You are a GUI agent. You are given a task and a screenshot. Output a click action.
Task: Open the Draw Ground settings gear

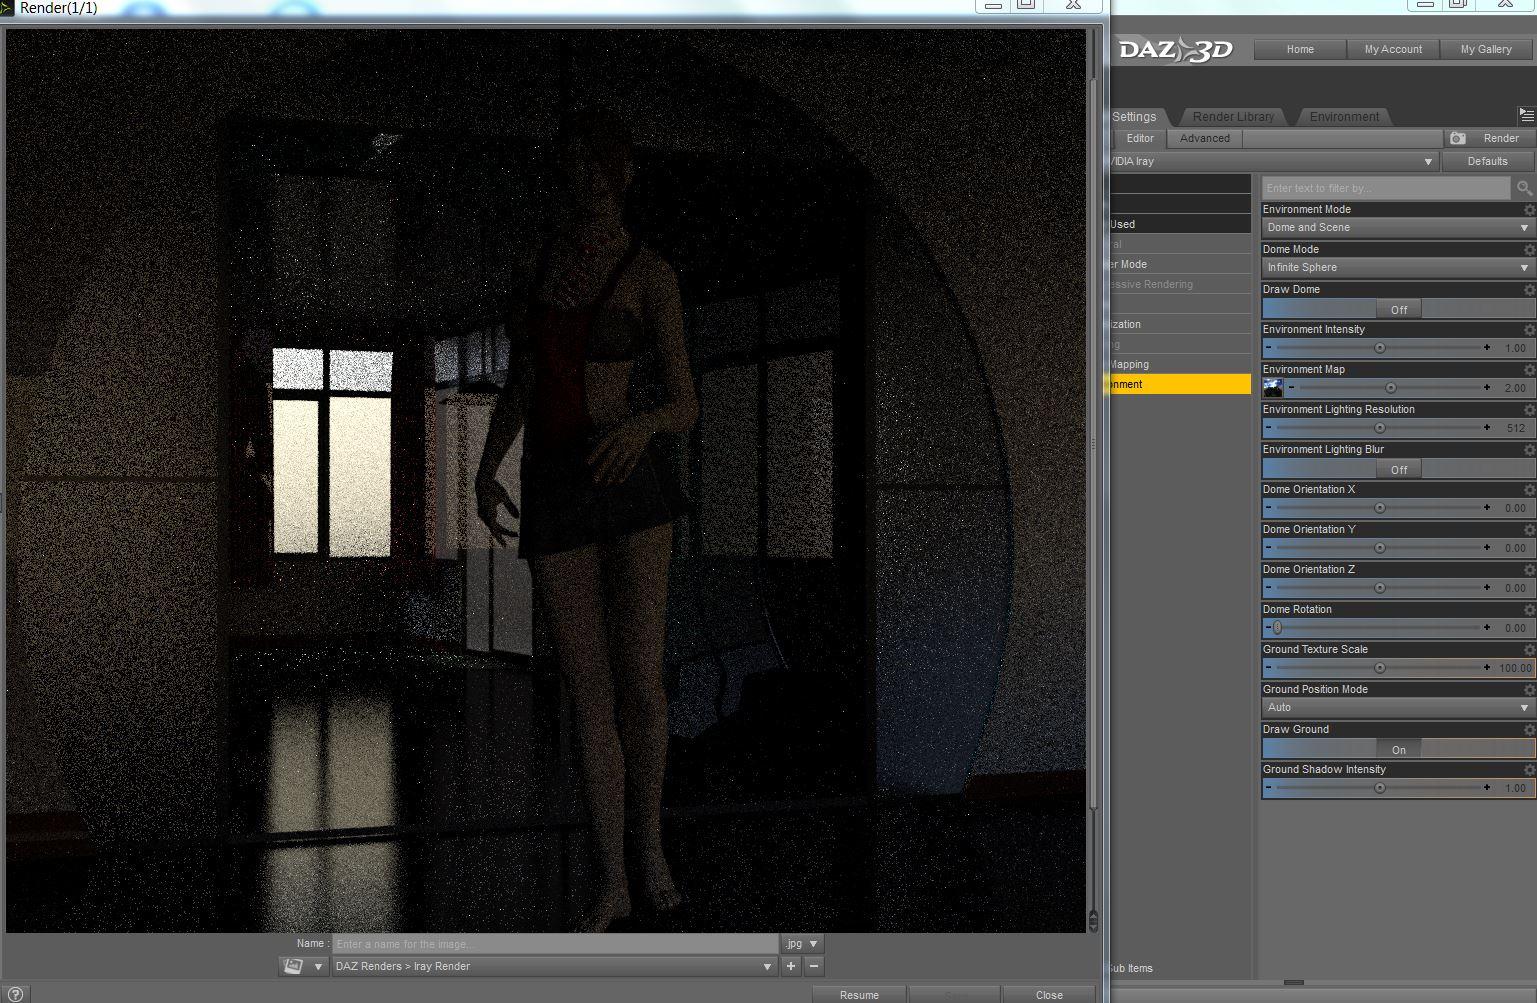pyautogui.click(x=1529, y=730)
